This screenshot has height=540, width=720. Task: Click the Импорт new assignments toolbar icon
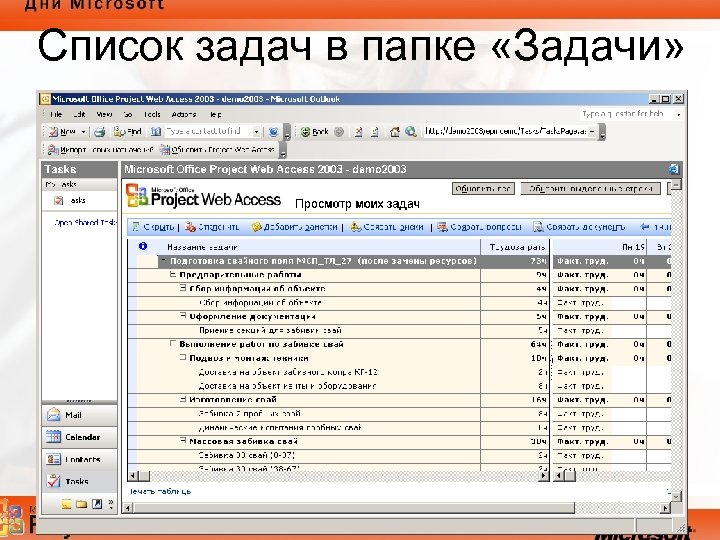point(53,150)
